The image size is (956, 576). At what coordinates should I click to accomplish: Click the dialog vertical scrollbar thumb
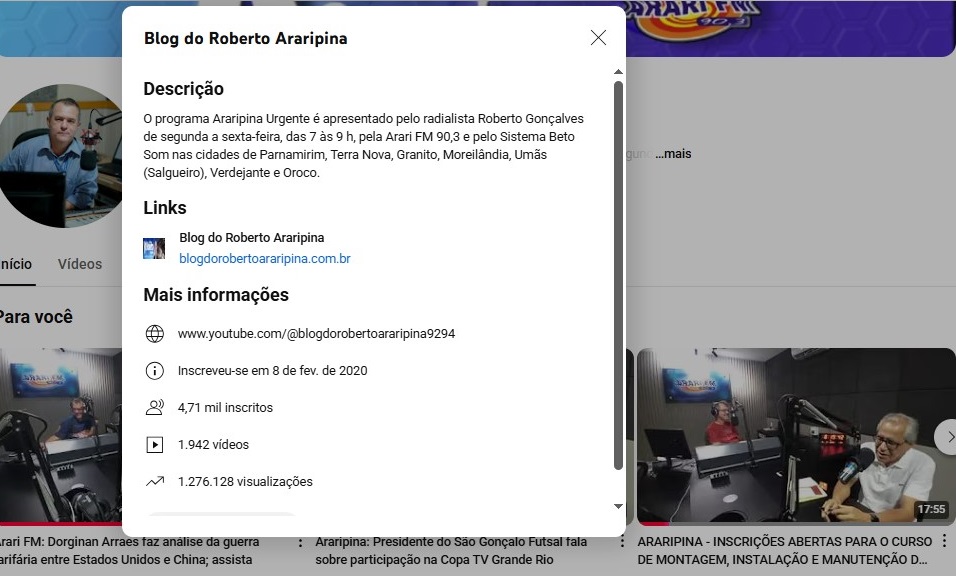click(618, 276)
